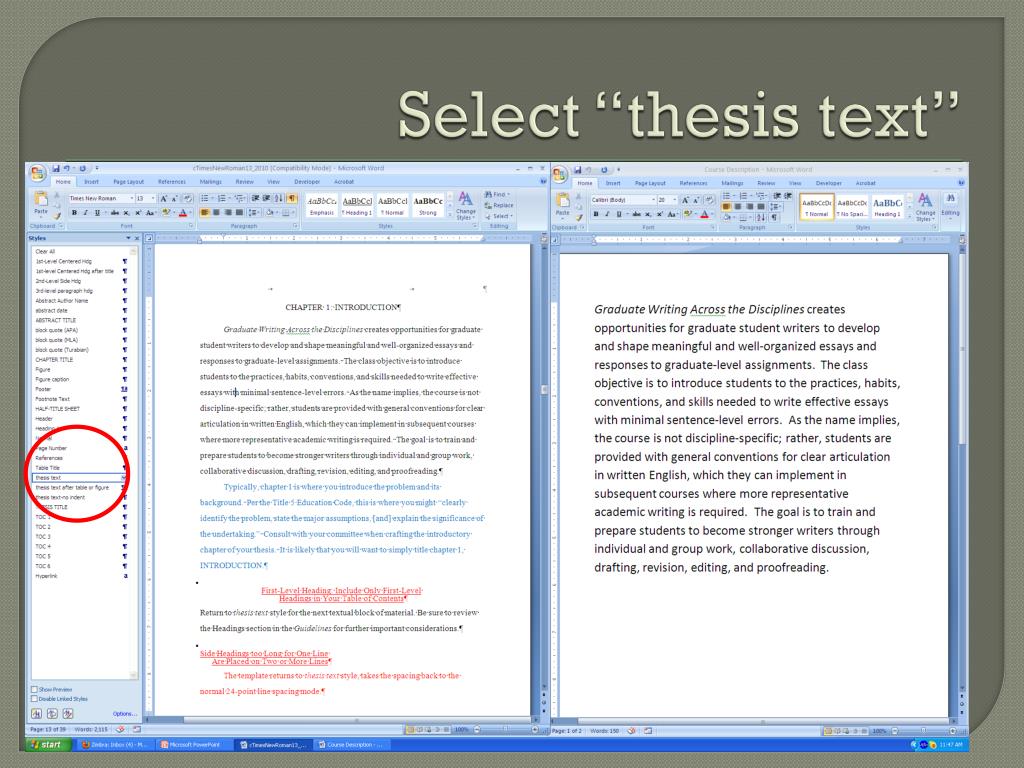The image size is (1024, 768).
Task: Click the Office button in Course Description window
Action: click(x=560, y=174)
